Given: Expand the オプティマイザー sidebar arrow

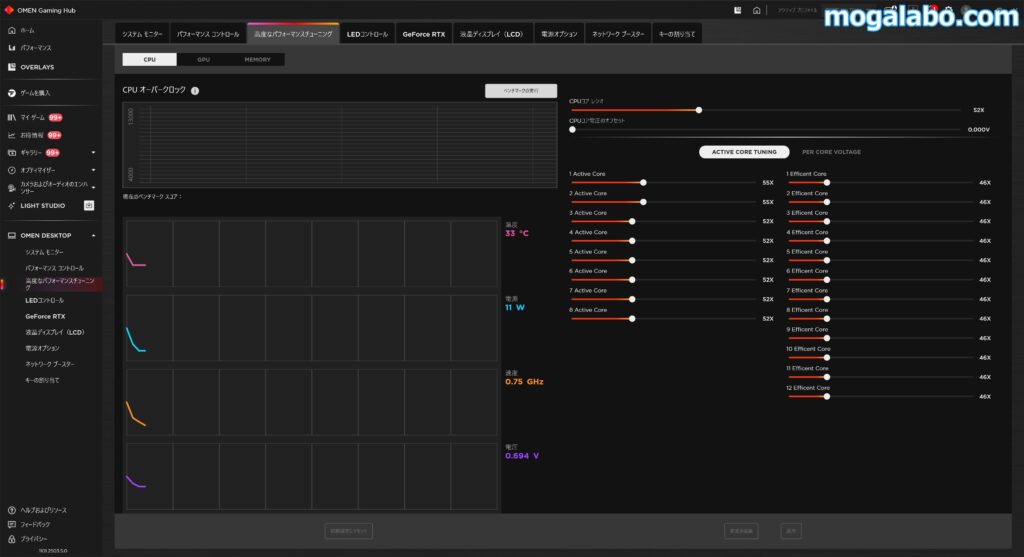Looking at the screenshot, I should point(93,170).
